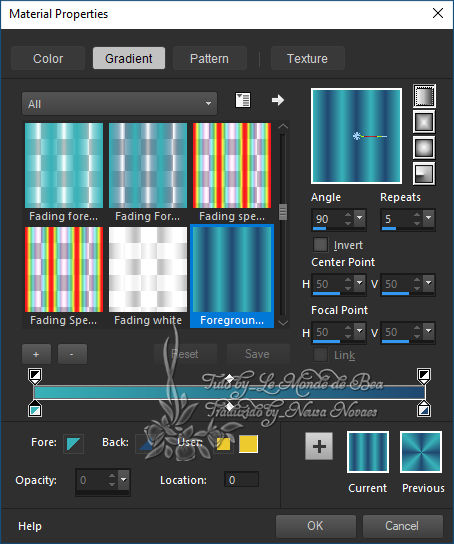Add current material to palette with plus icon
454x544 pixels.
[x=319, y=446]
